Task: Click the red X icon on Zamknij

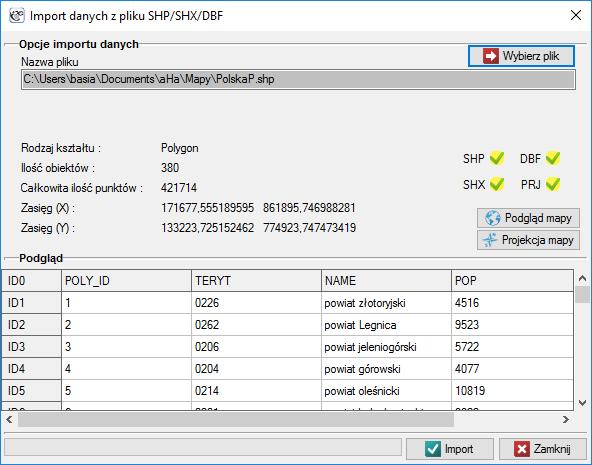Action: coord(522,449)
